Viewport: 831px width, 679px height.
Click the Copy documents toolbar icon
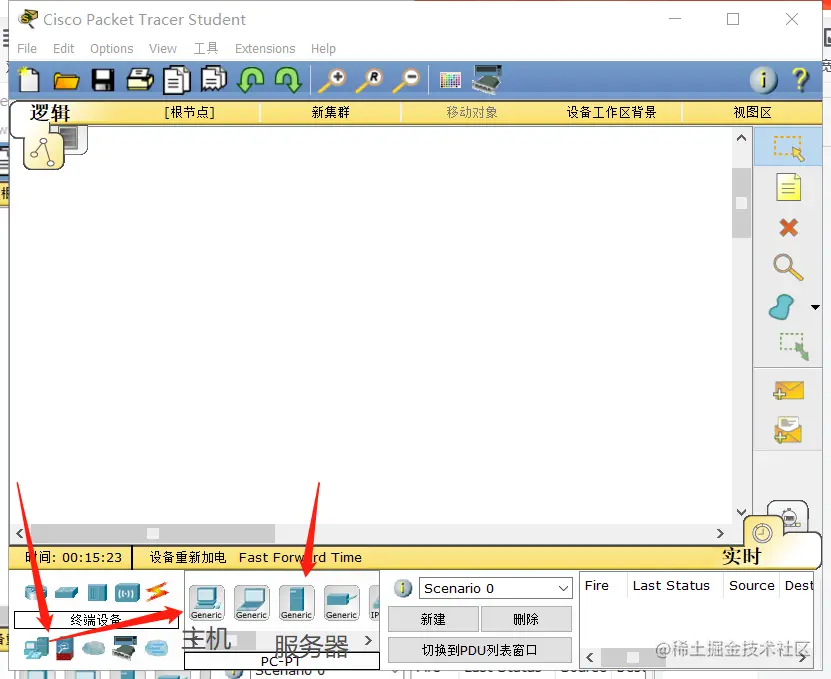176,80
